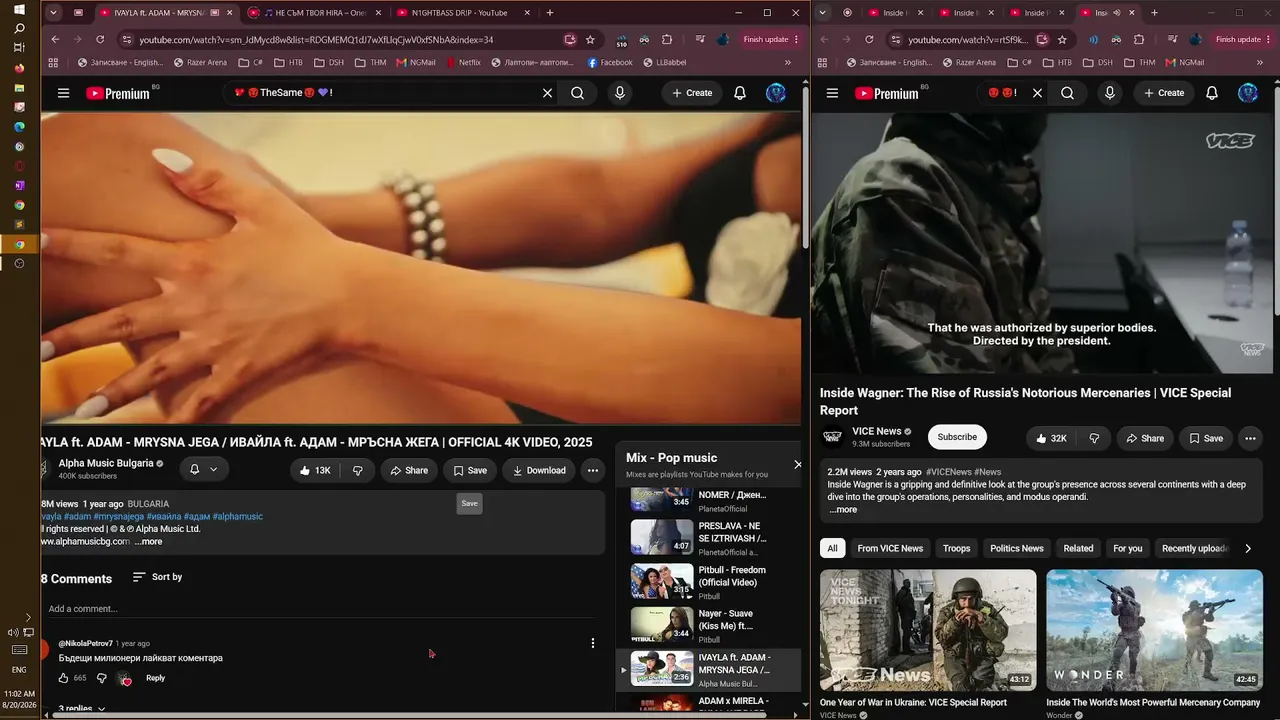This screenshot has width=1280, height=720.
Task: Like the VICE News video with 32K likes
Action: click(1051, 438)
